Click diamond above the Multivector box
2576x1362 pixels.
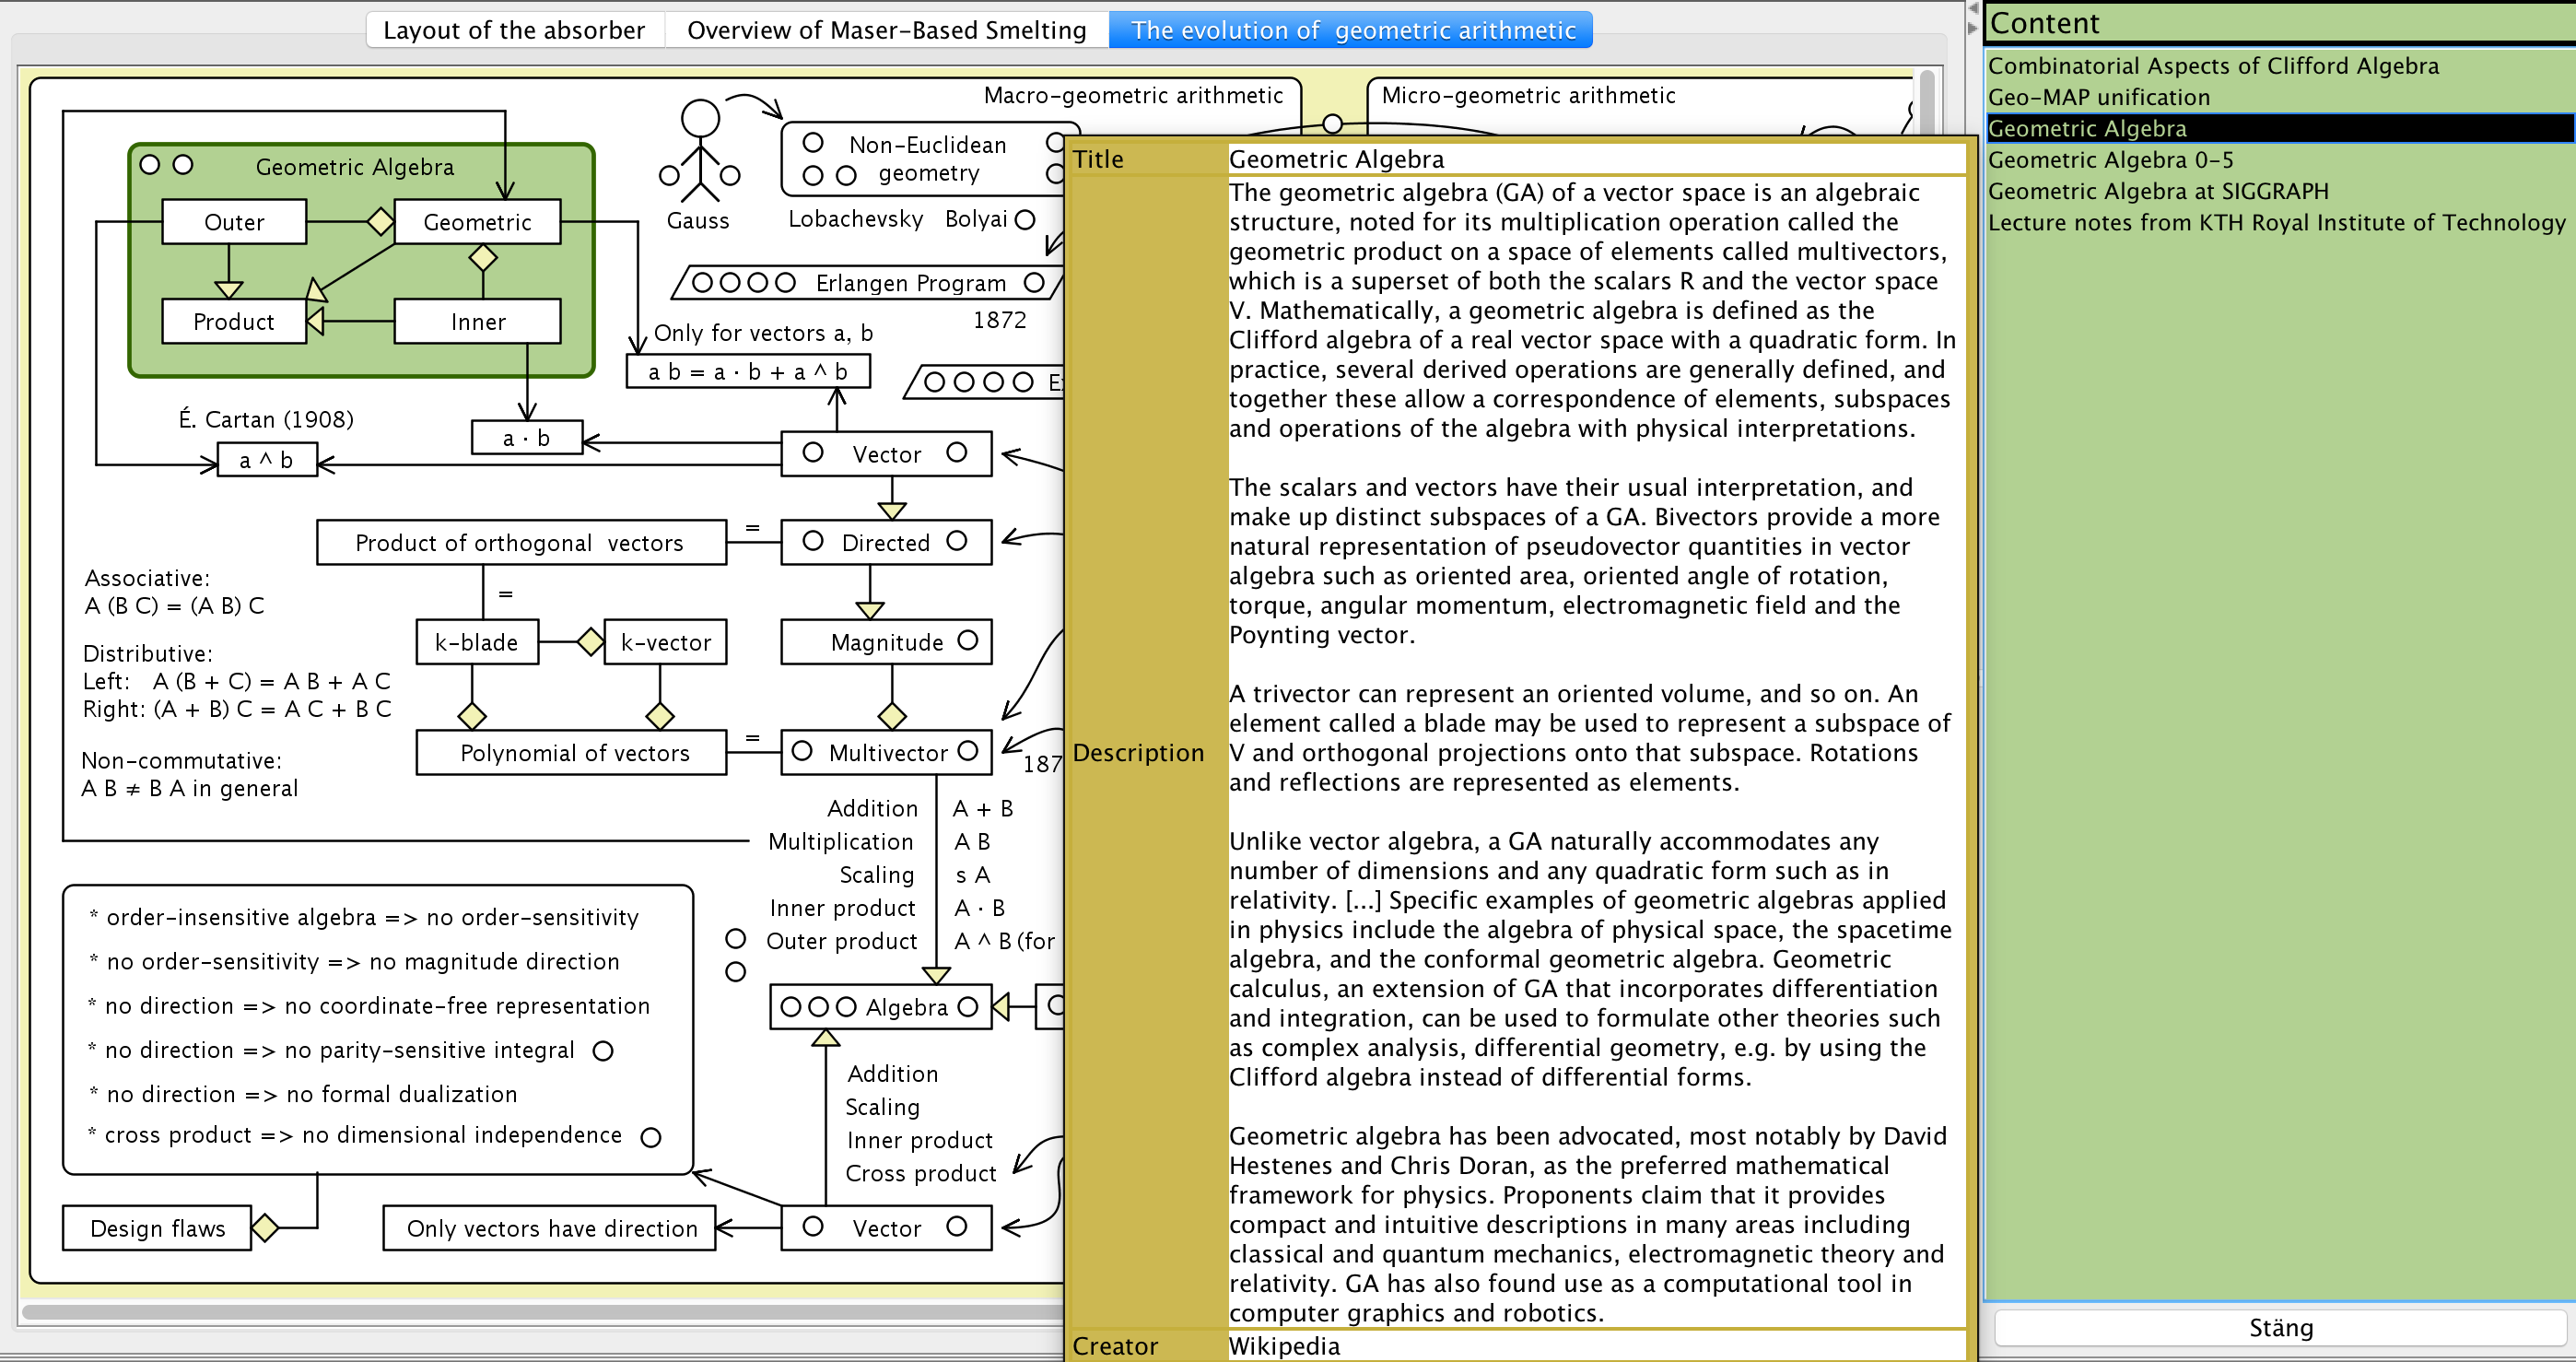892,715
